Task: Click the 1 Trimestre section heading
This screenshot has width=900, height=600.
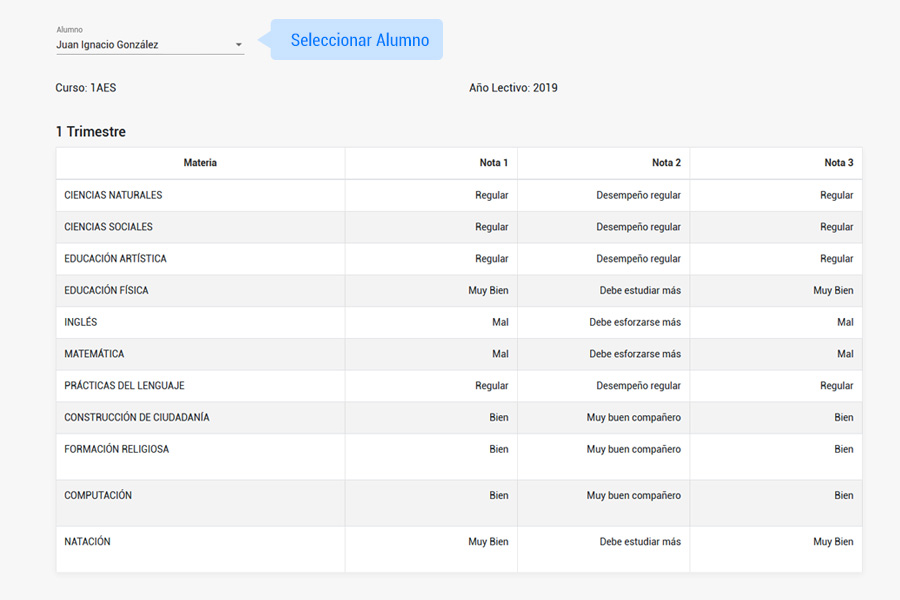Action: [91, 132]
